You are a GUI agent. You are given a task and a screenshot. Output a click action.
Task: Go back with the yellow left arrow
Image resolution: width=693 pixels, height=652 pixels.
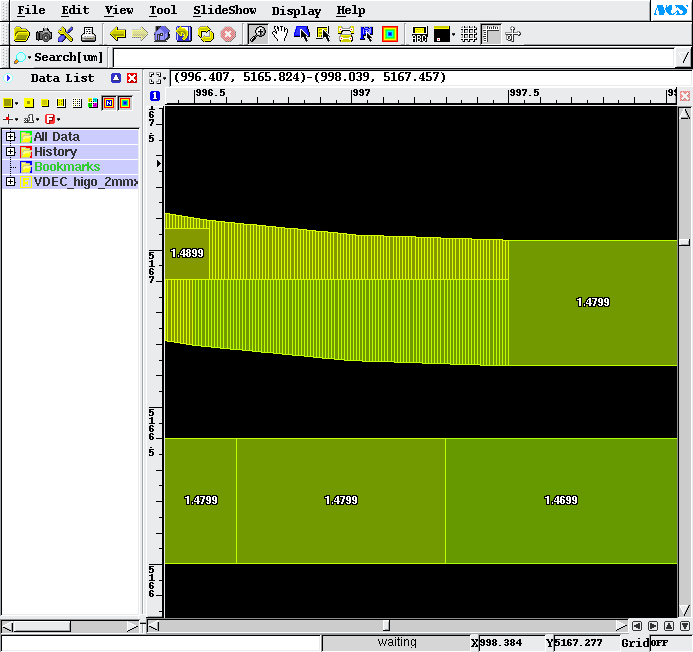pos(118,34)
